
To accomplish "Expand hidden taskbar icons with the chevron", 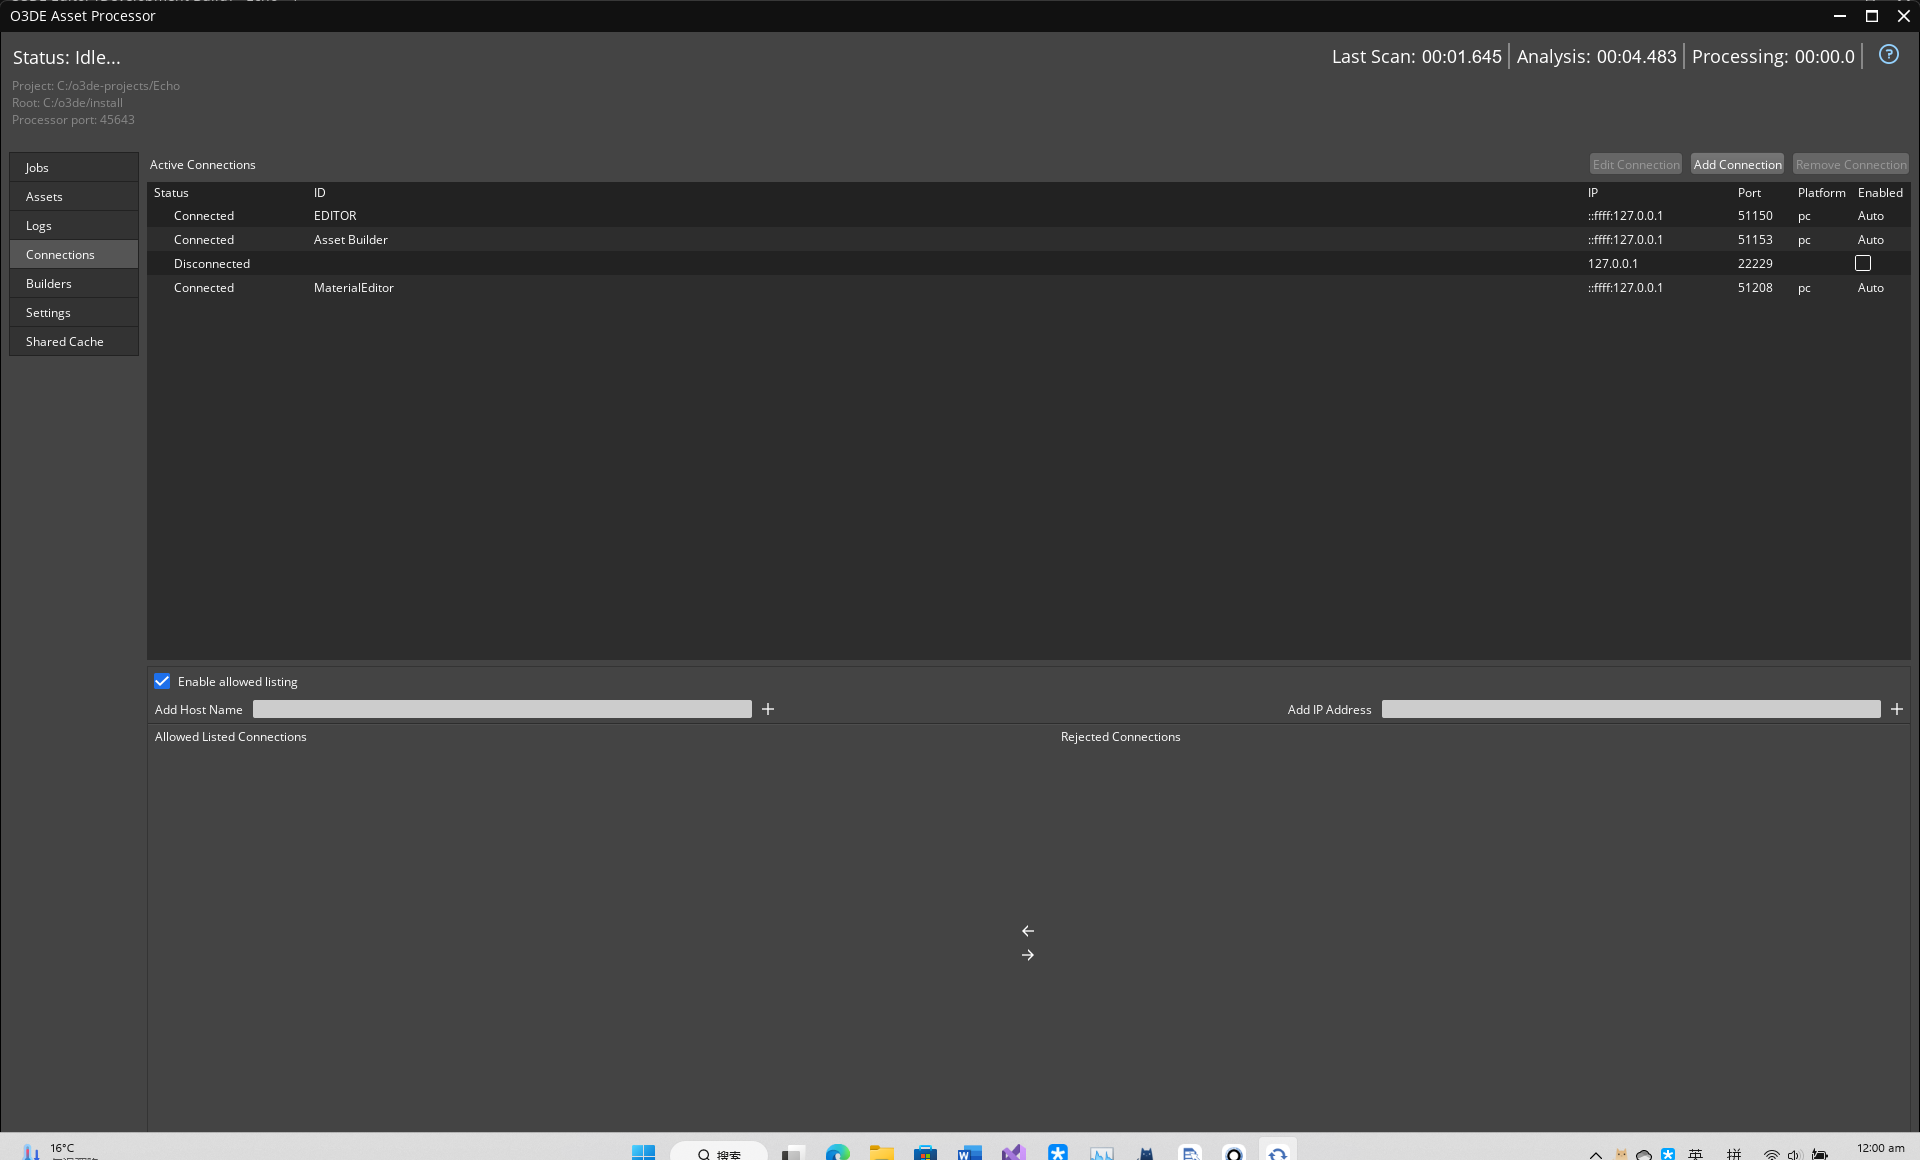I will (x=1594, y=1152).
